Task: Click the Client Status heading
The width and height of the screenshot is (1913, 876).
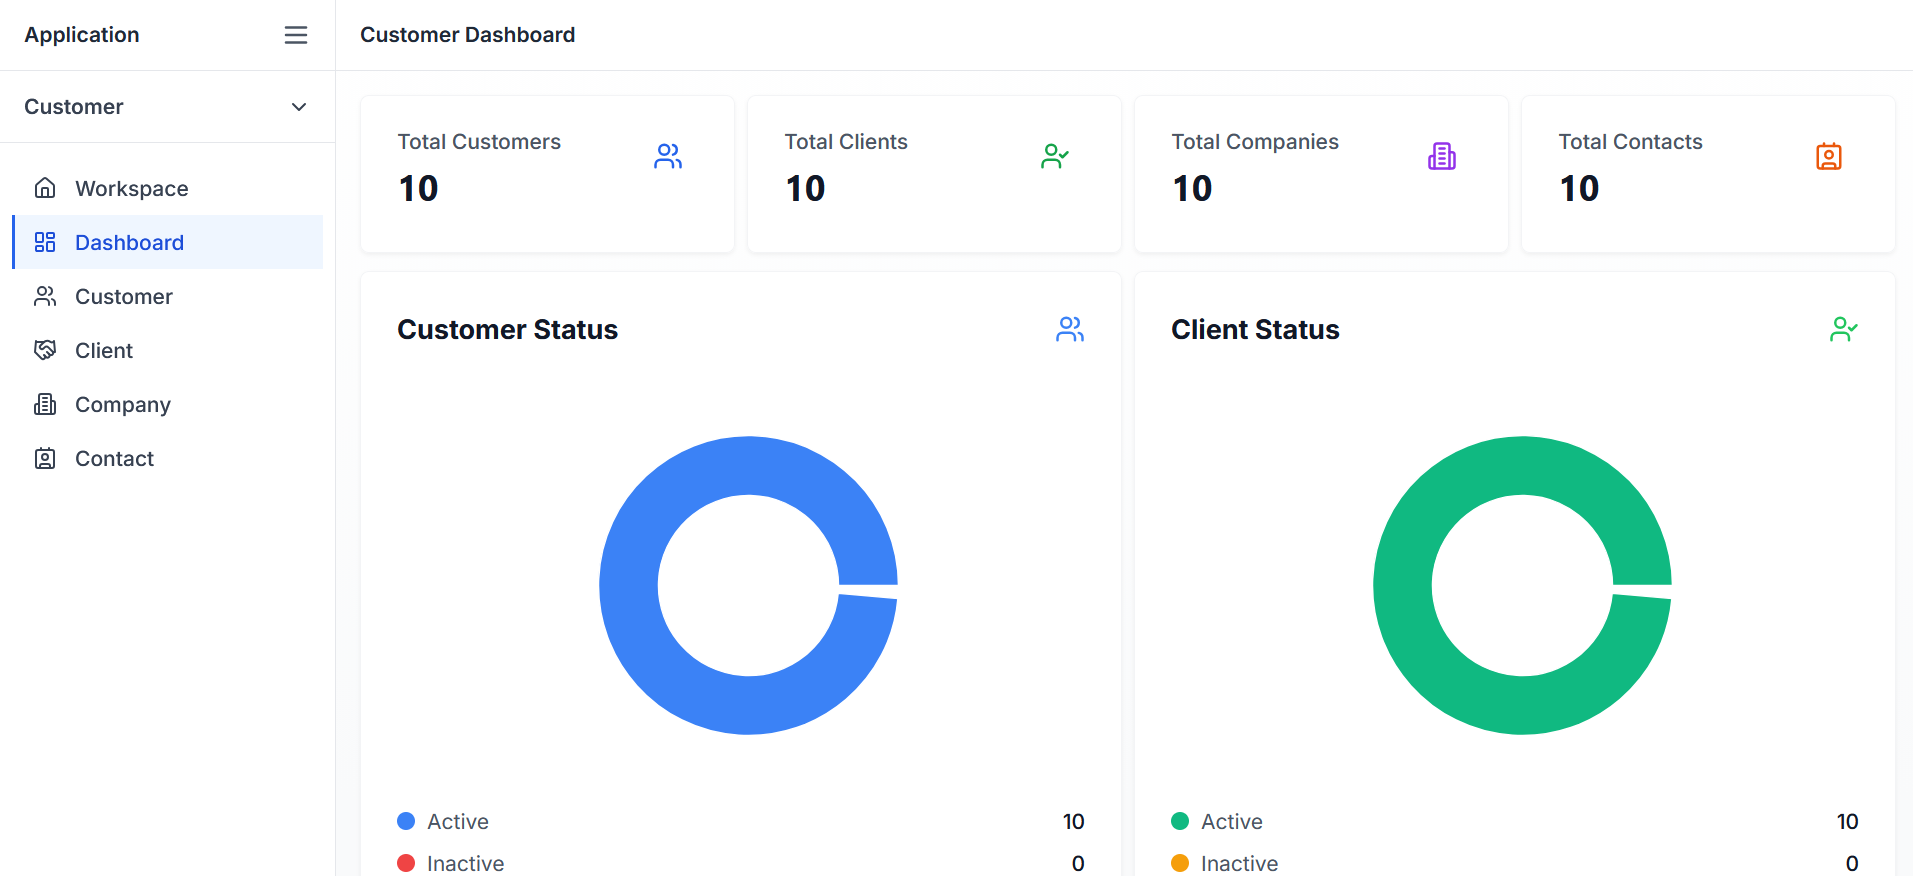Action: coord(1255,329)
